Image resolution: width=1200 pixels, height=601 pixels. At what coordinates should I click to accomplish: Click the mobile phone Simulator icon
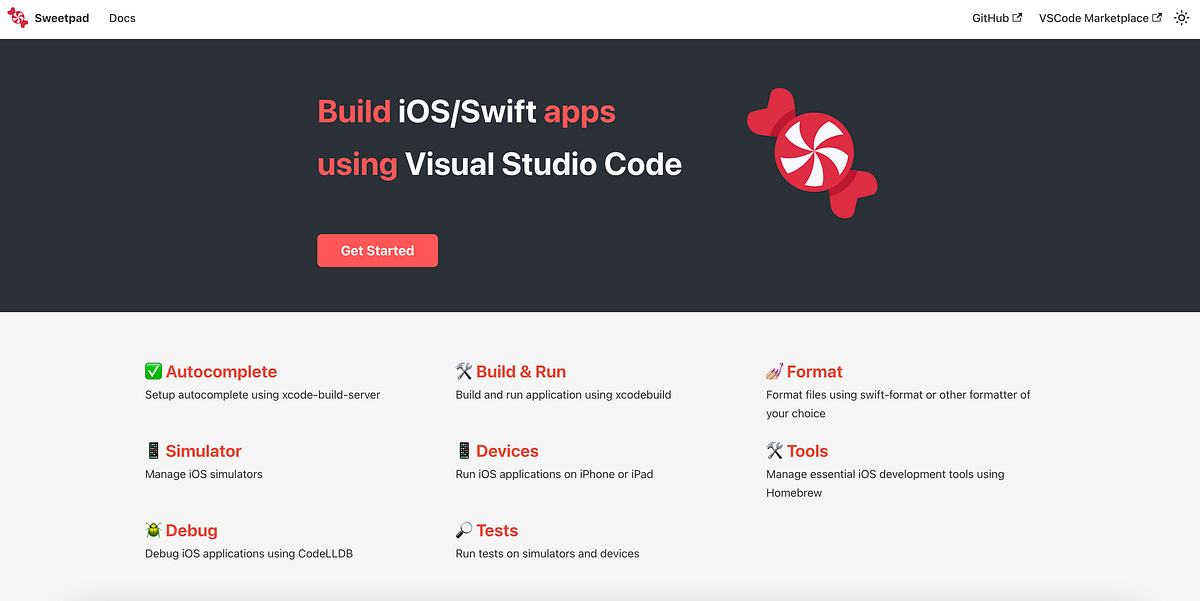pyautogui.click(x=153, y=450)
